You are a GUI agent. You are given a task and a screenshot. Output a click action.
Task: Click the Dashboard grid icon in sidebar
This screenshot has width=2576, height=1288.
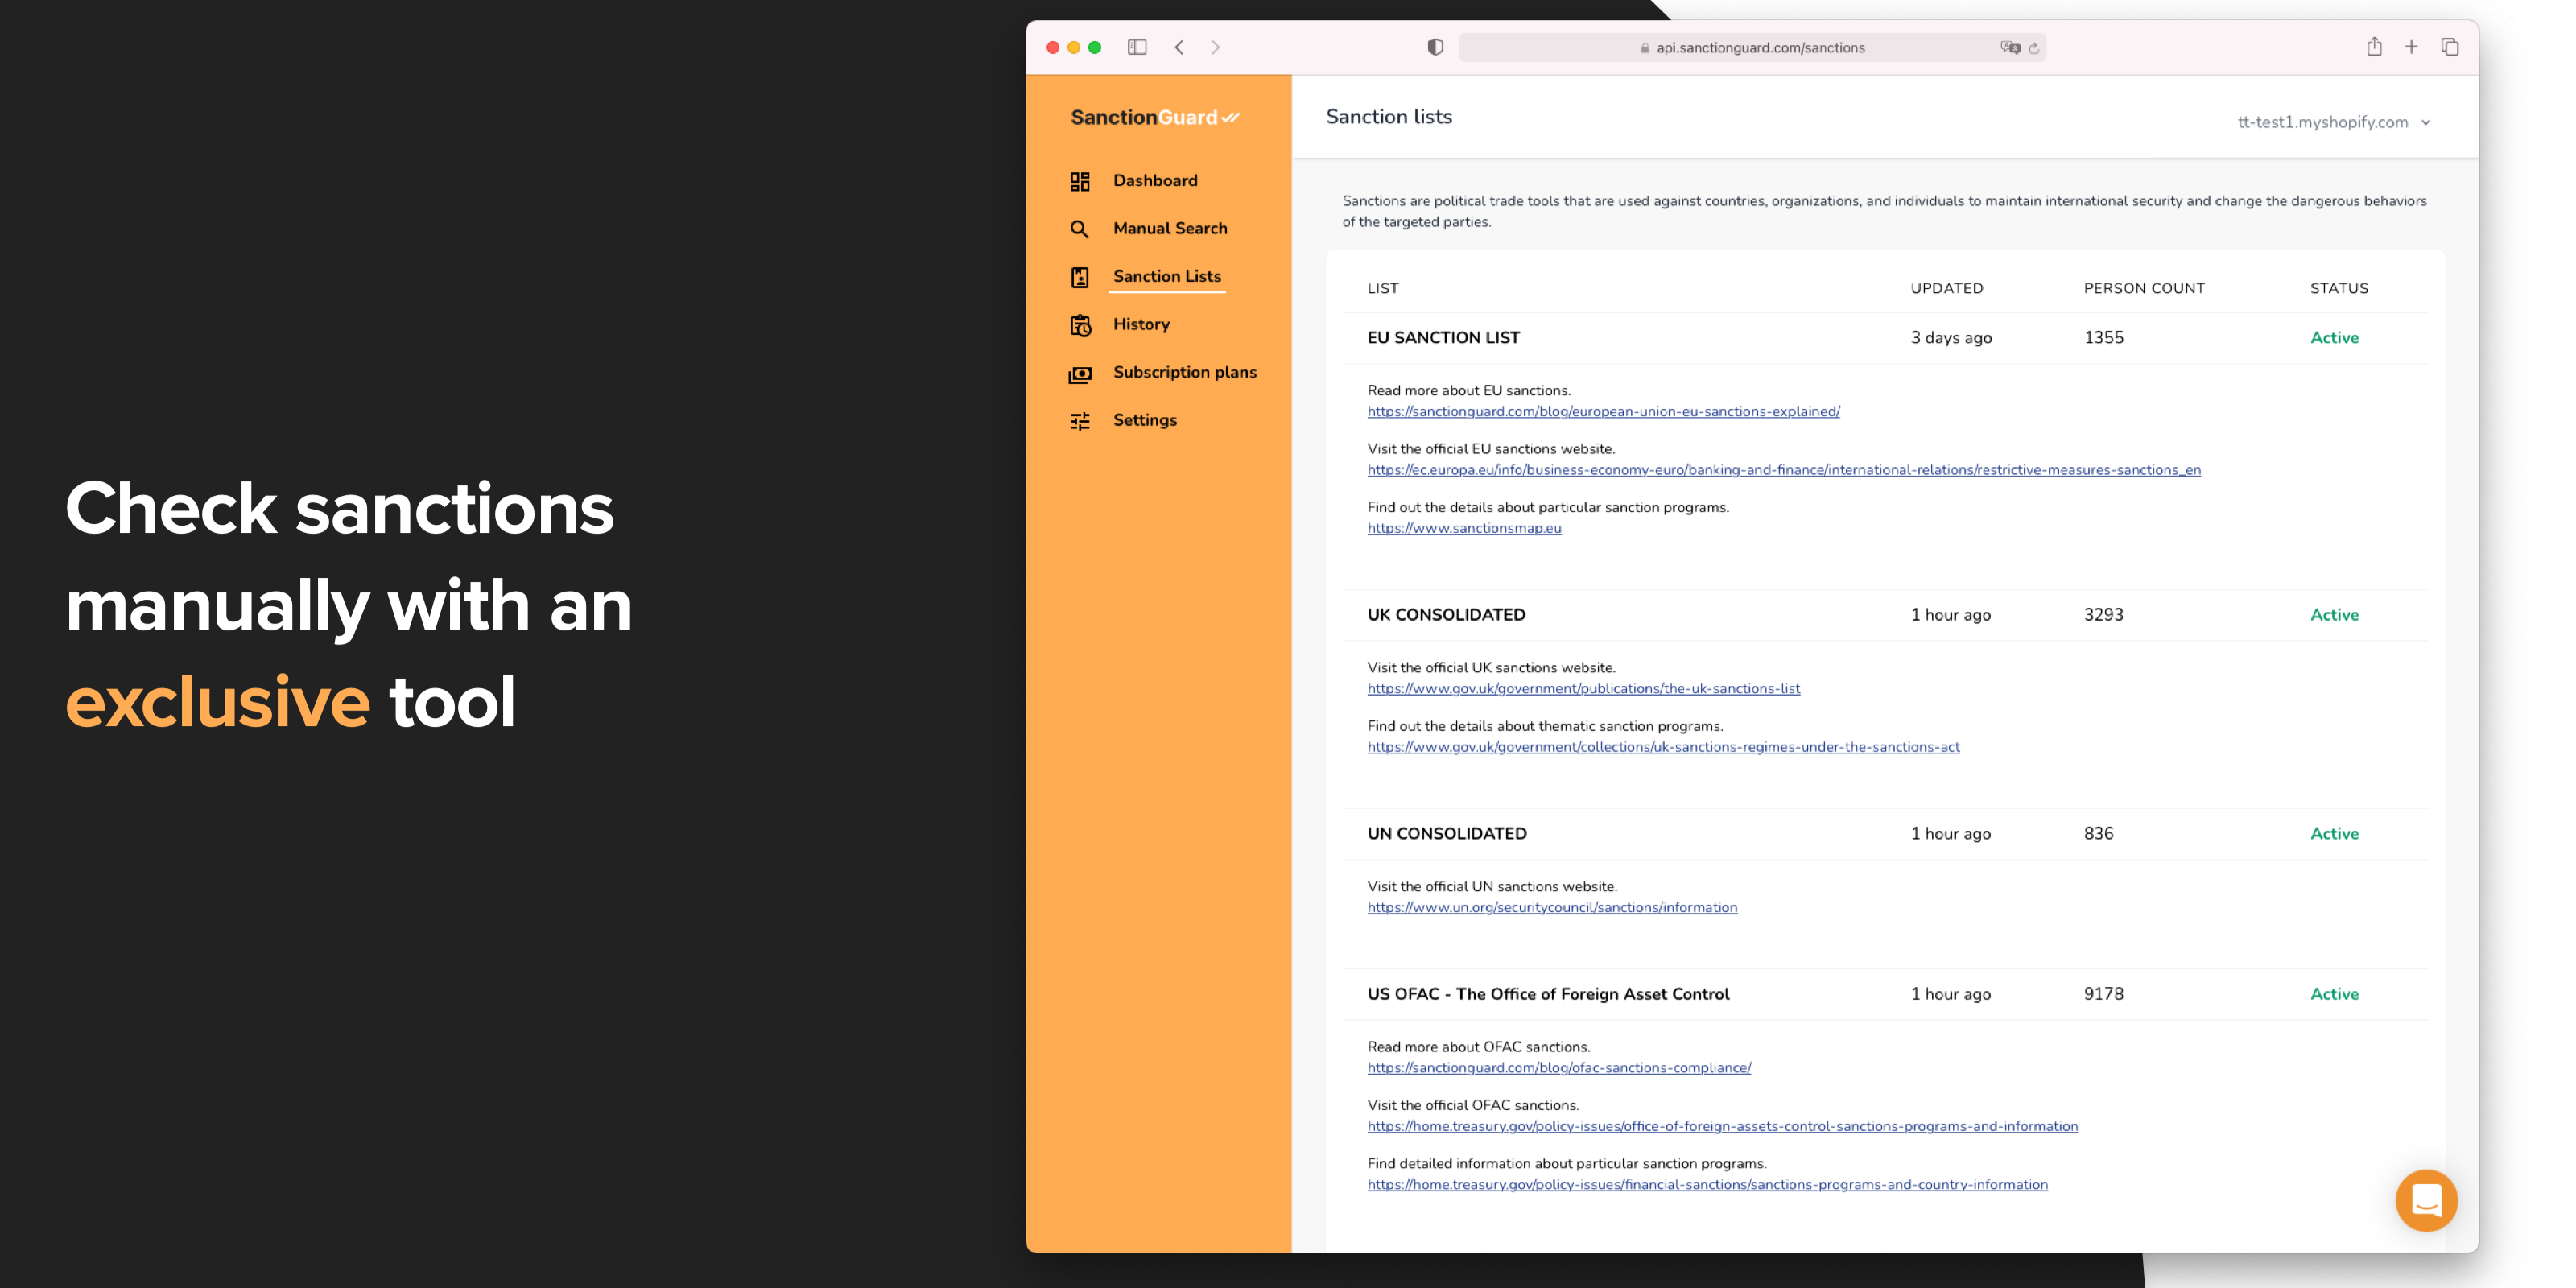click(x=1079, y=181)
